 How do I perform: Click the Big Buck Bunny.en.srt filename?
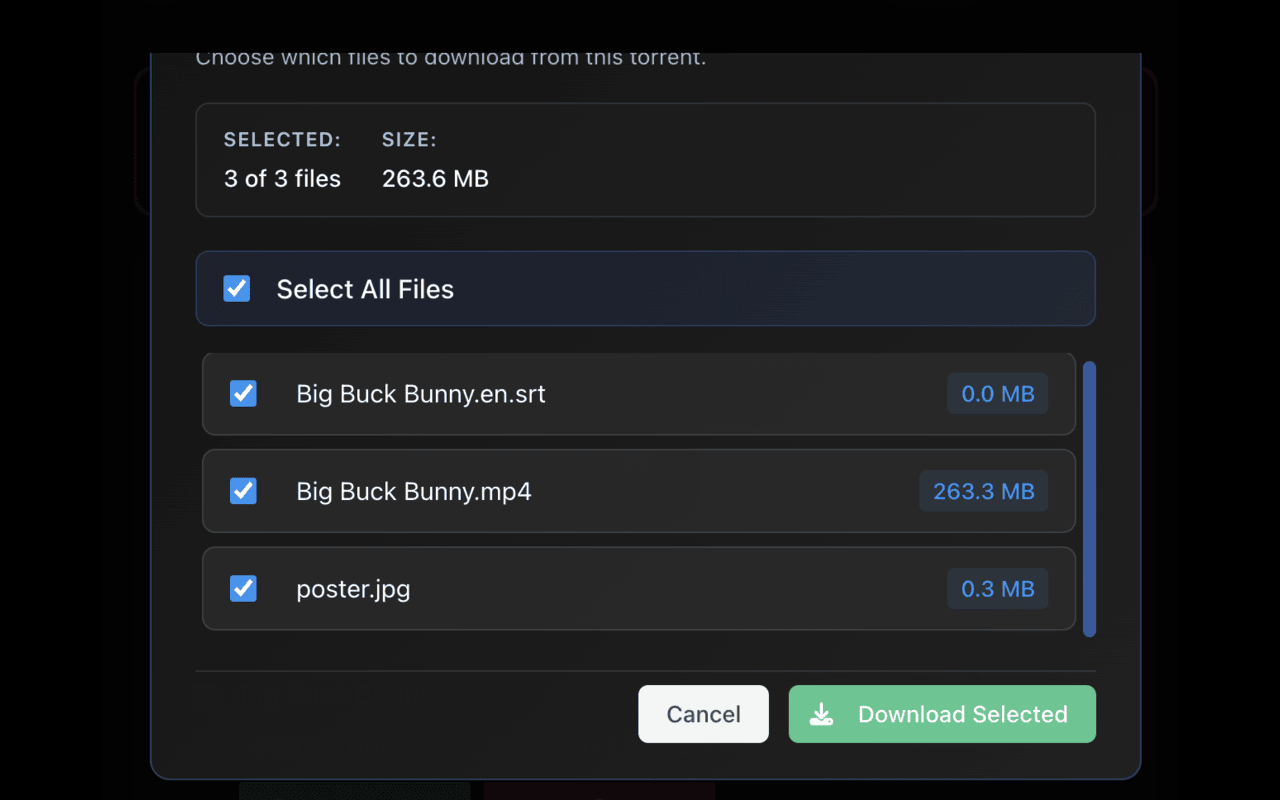[x=421, y=394]
